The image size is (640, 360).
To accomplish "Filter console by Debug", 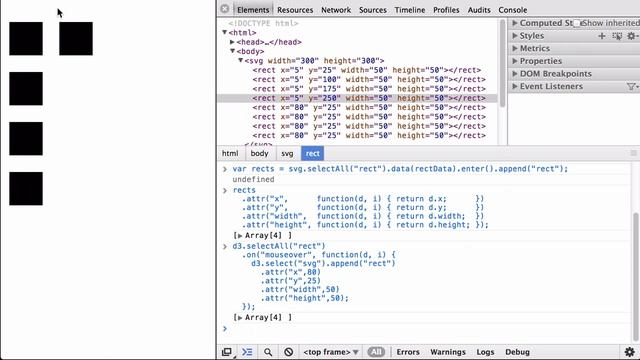I will click(517, 352).
